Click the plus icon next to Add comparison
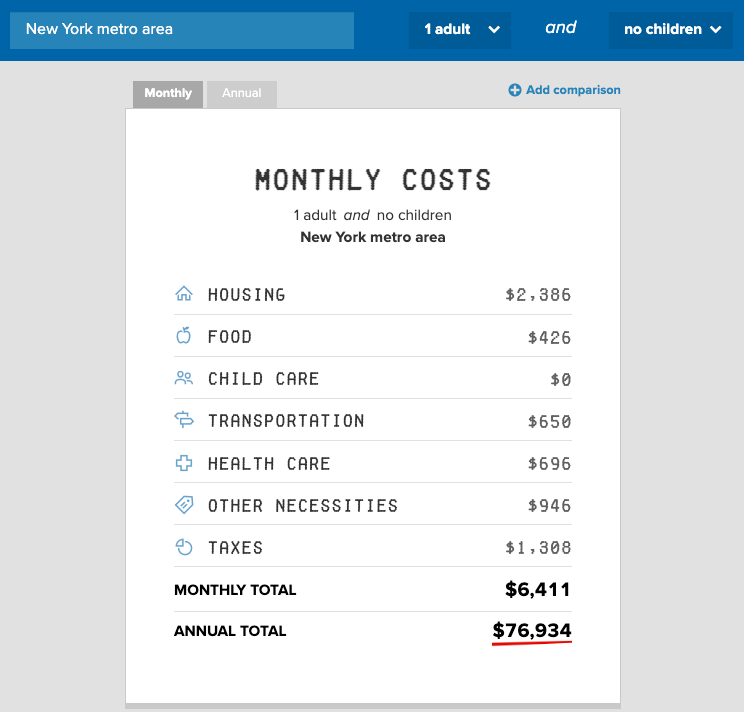This screenshot has height=712, width=744. [x=515, y=90]
